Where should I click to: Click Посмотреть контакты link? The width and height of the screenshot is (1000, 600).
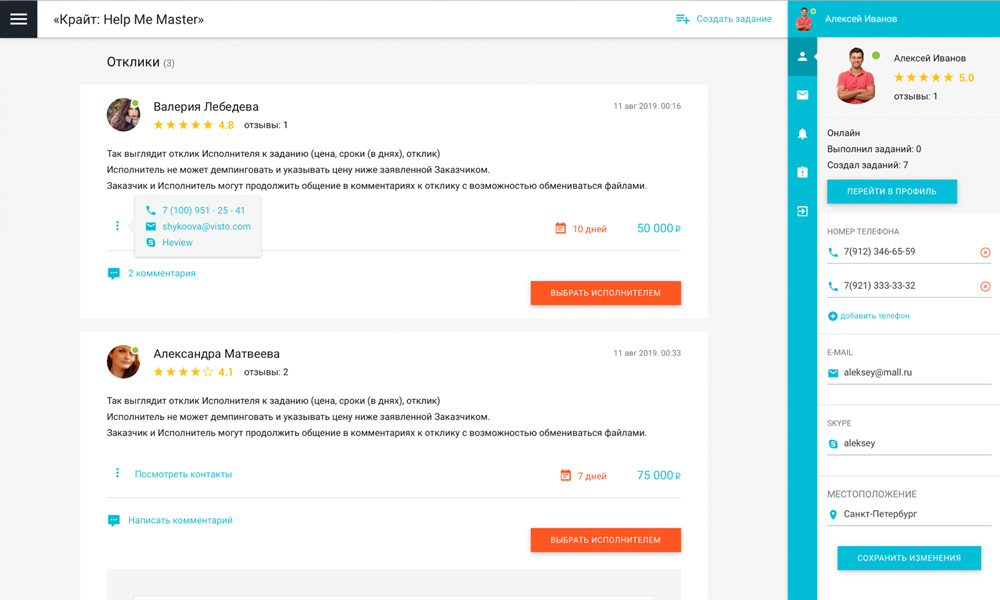[183, 474]
